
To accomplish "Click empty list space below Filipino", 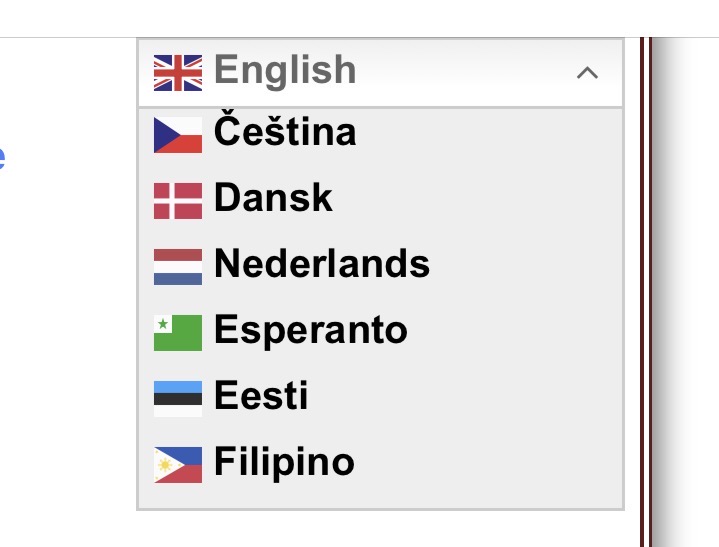I will (x=380, y=495).
